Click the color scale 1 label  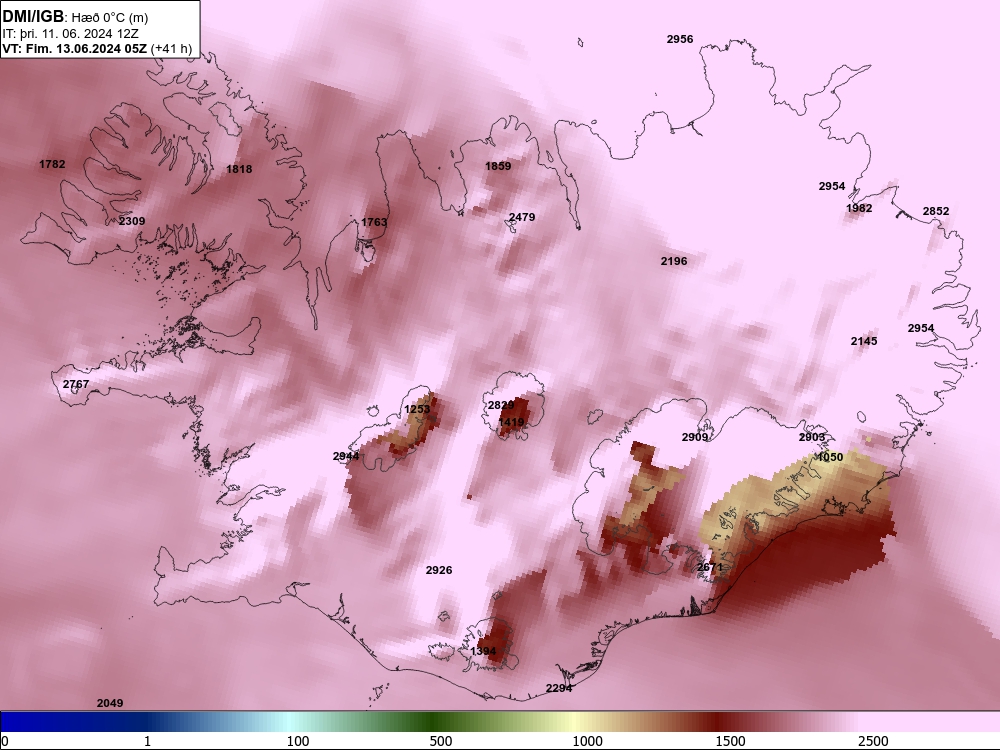pyautogui.click(x=147, y=741)
